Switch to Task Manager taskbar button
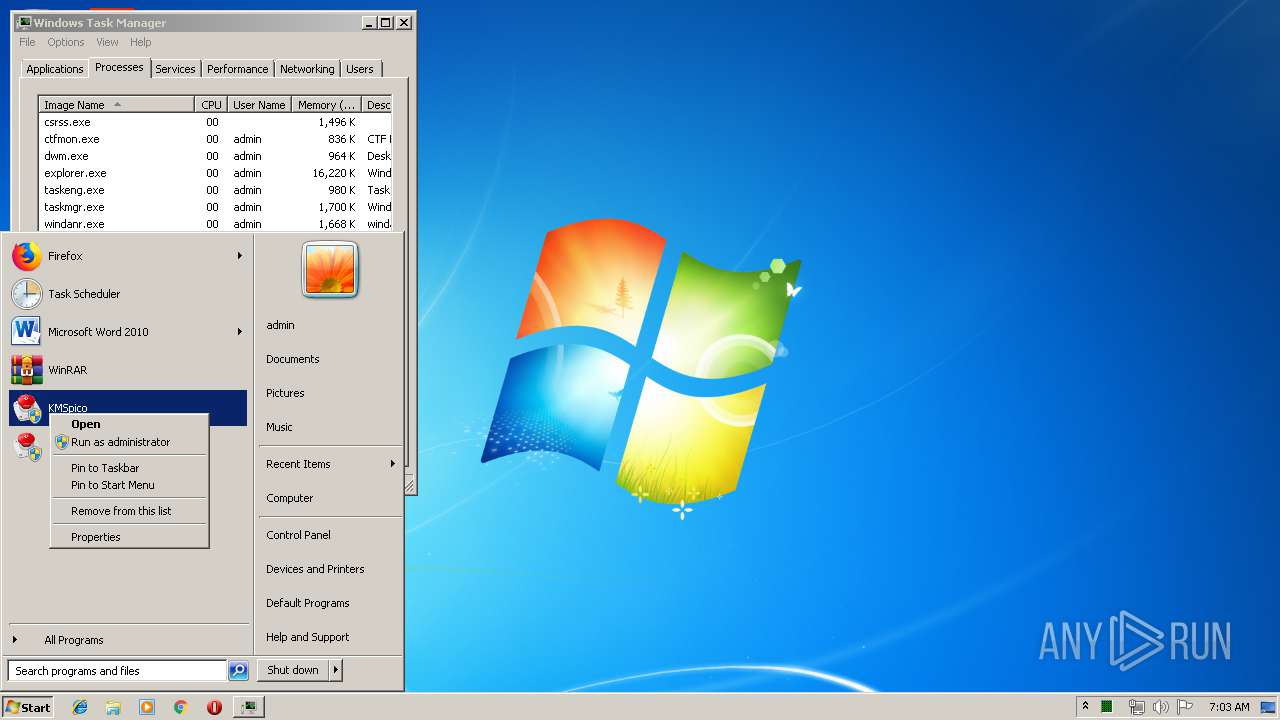Image resolution: width=1280 pixels, height=720 pixels. pyautogui.click(x=248, y=707)
